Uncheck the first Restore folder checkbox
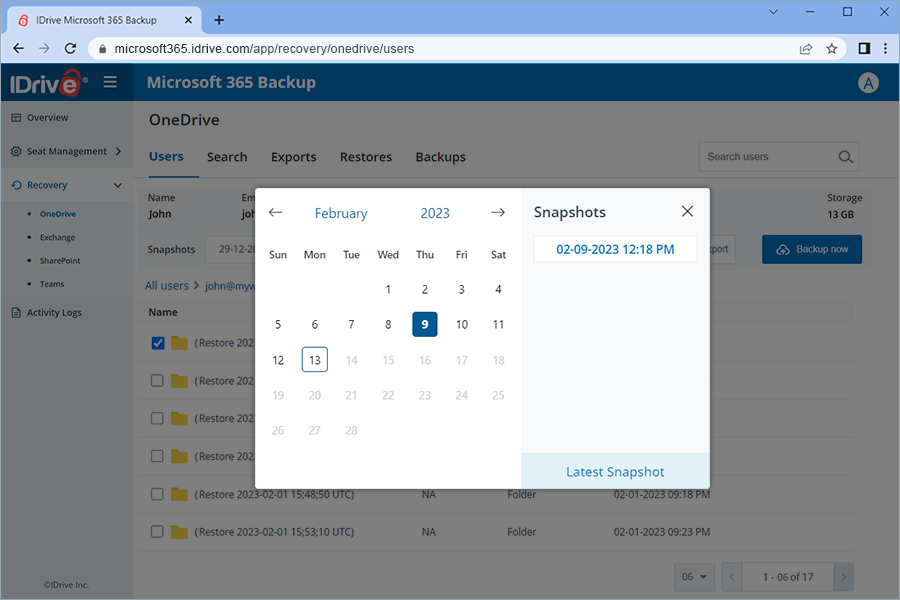Image resolution: width=900 pixels, height=600 pixels. 158,343
